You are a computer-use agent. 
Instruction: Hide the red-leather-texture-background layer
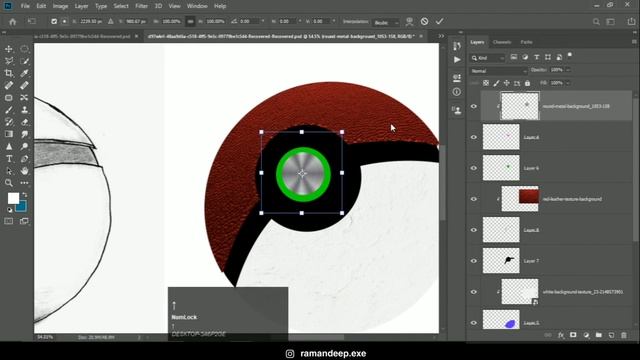[x=473, y=199]
